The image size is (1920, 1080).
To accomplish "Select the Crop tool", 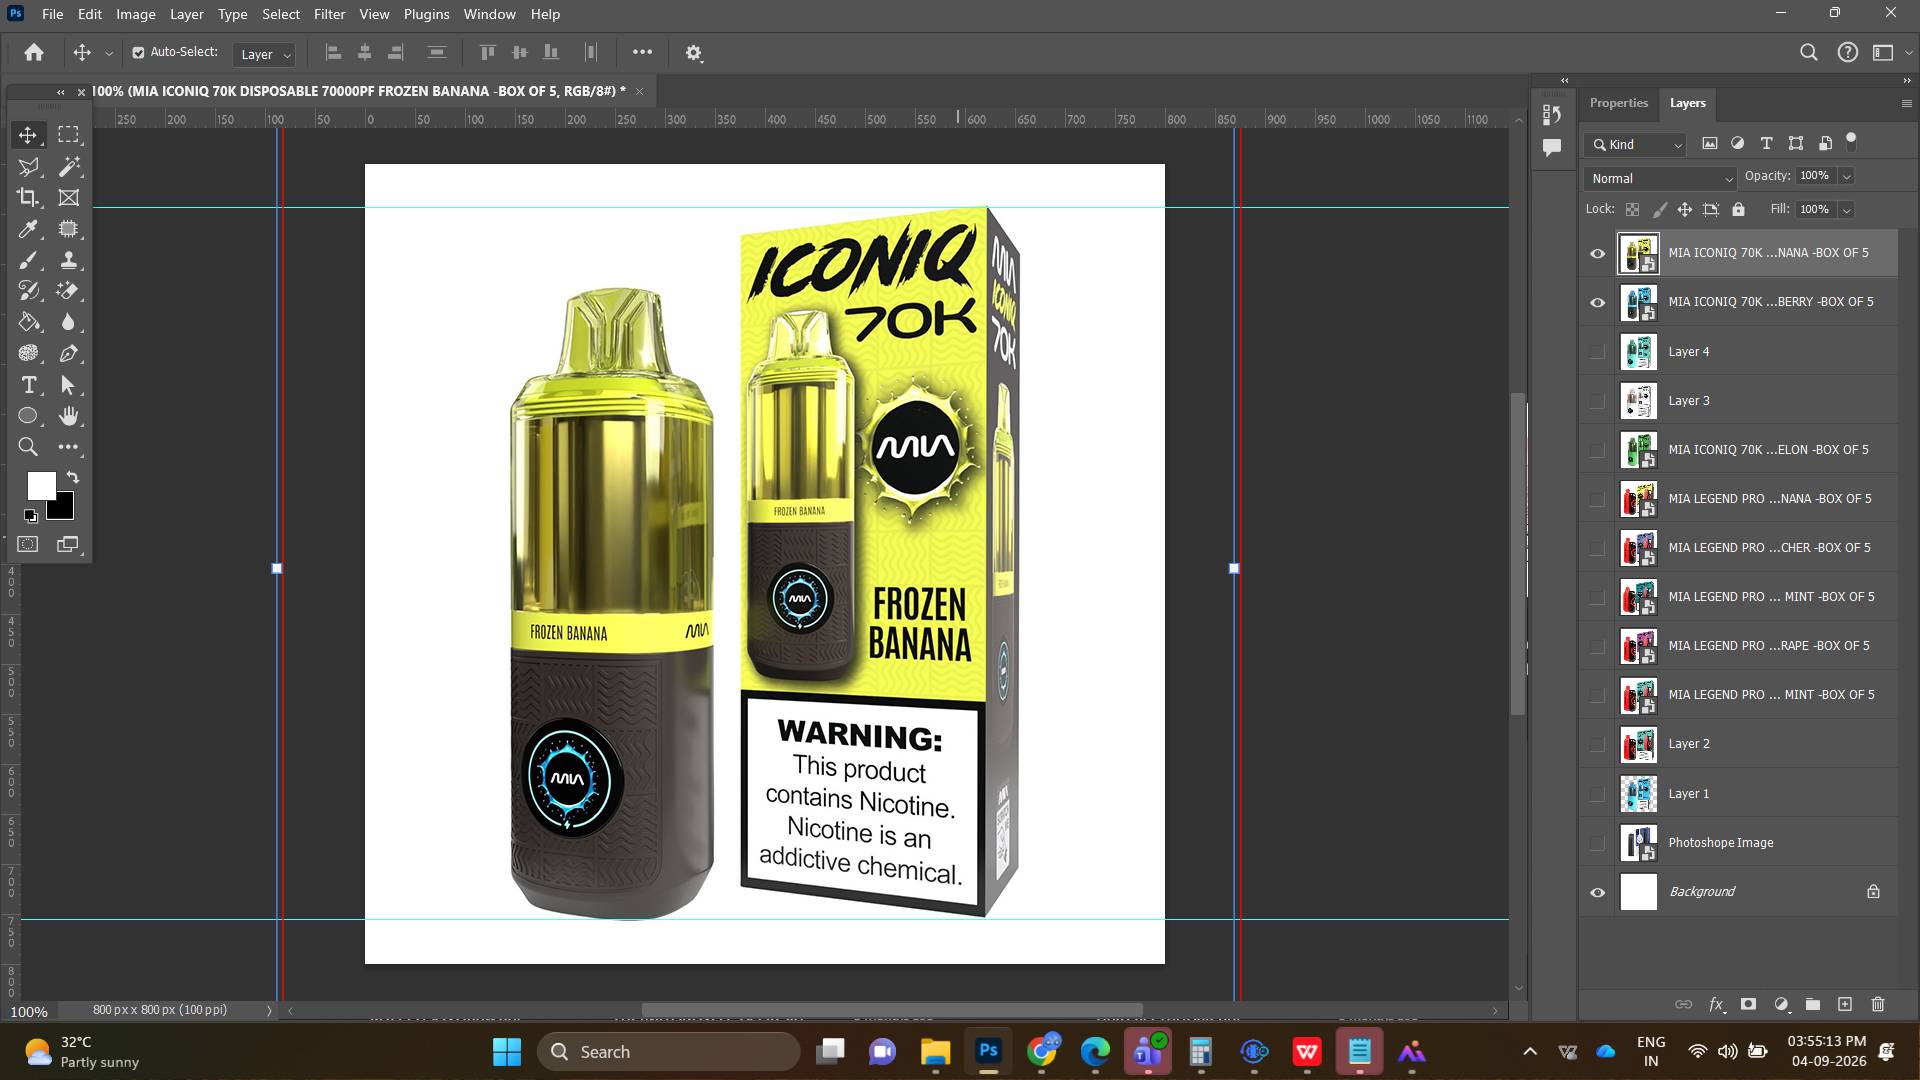I will point(28,197).
